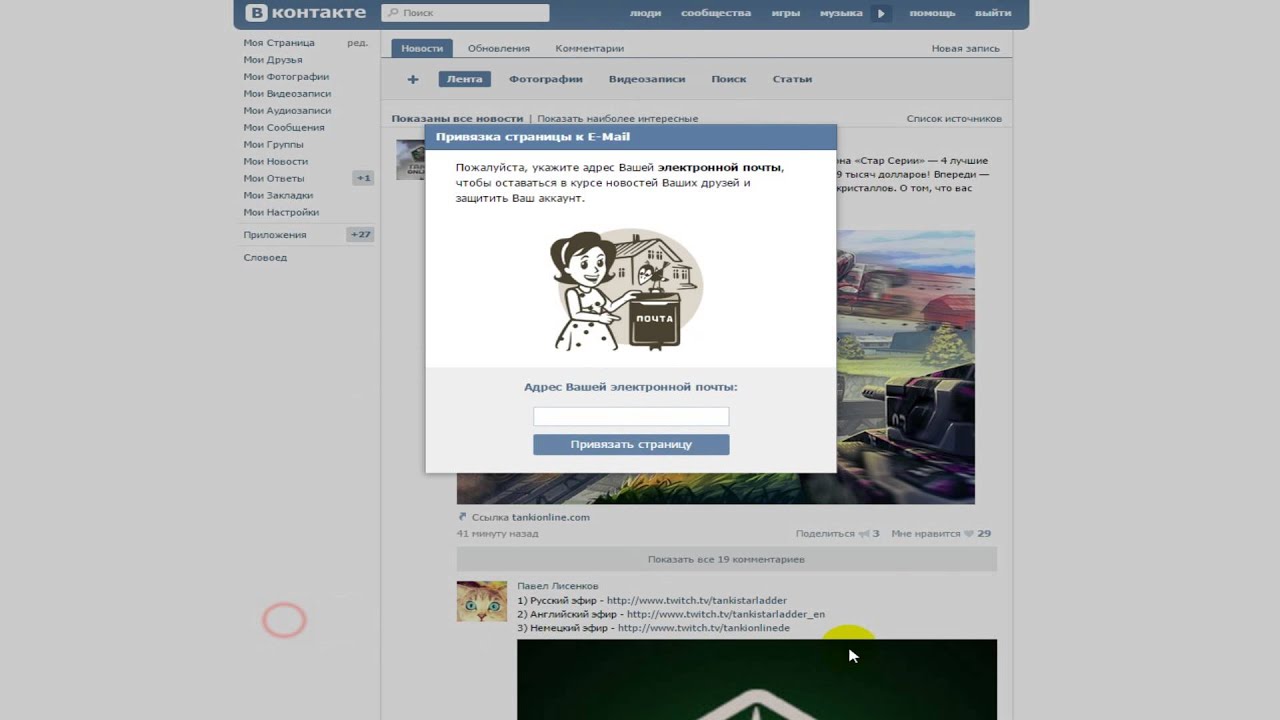Click the VKontakte logo
Screen dimensions: 1280x720
point(305,13)
